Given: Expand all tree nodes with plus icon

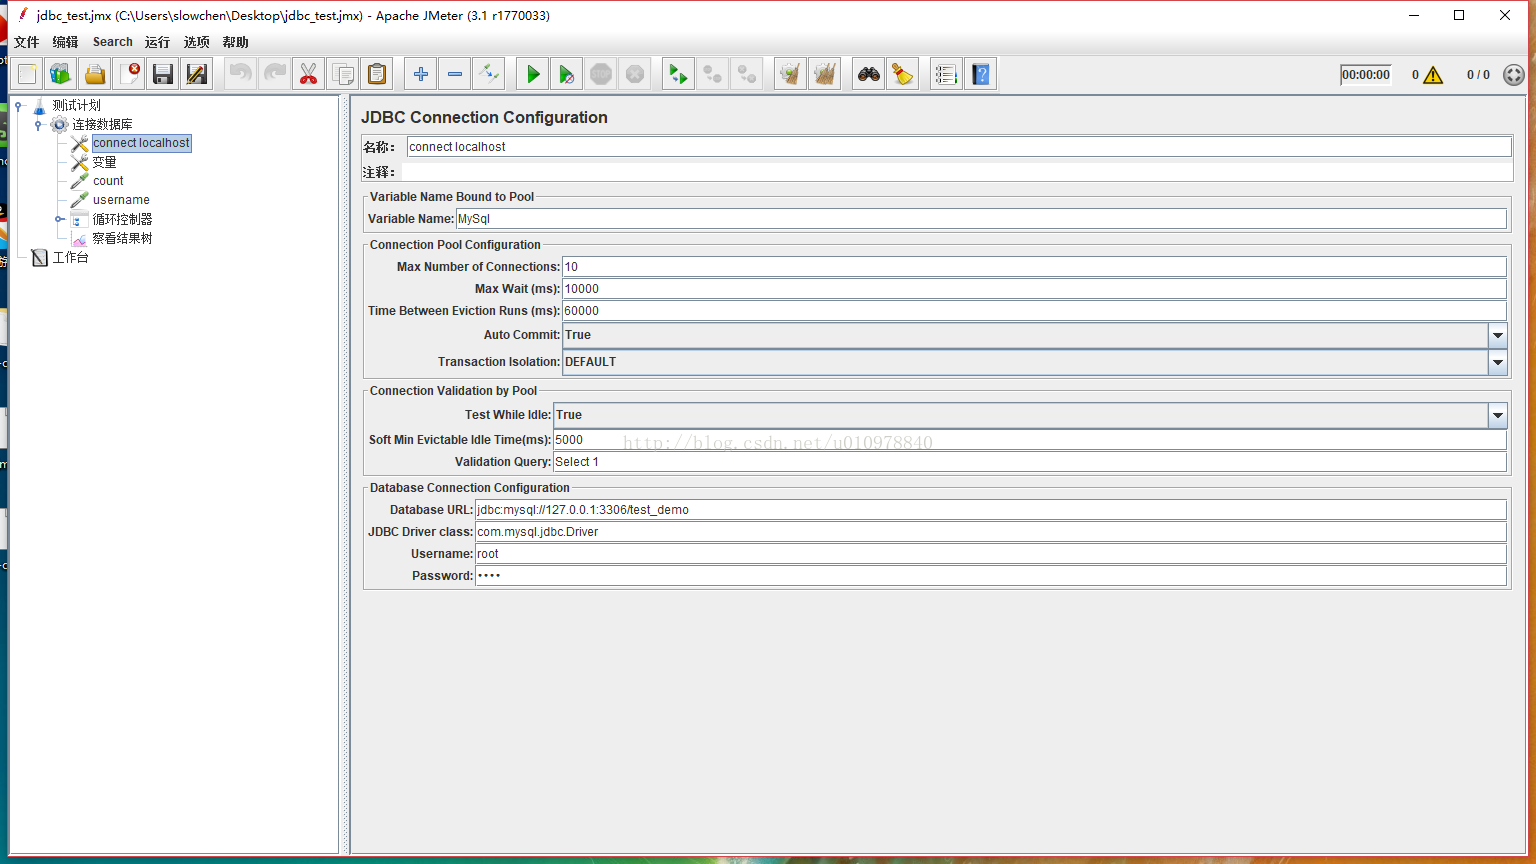Looking at the screenshot, I should tap(421, 74).
